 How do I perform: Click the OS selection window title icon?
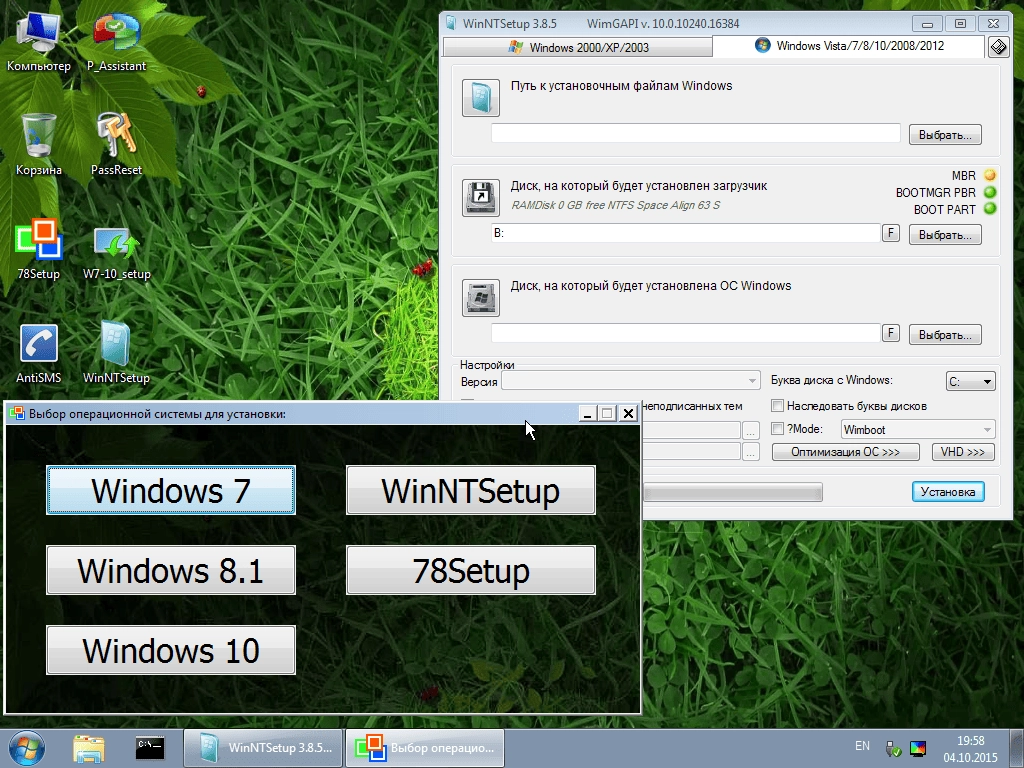tap(18, 413)
